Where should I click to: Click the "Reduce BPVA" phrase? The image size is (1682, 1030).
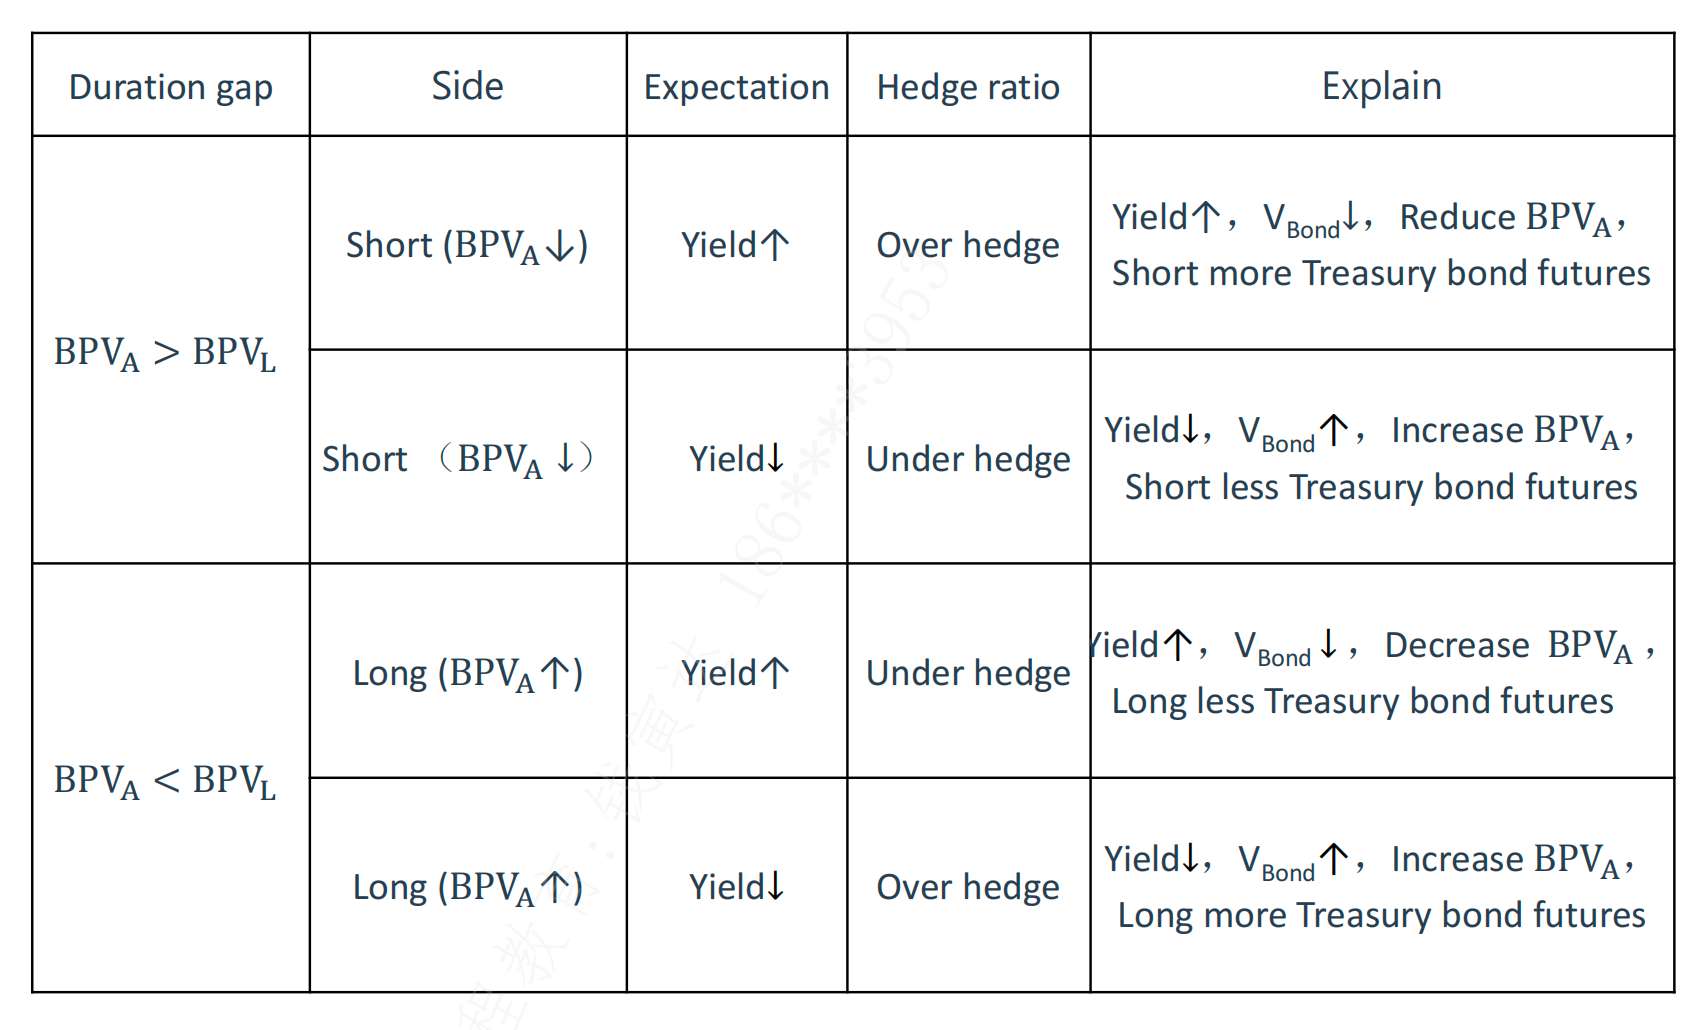[1506, 218]
